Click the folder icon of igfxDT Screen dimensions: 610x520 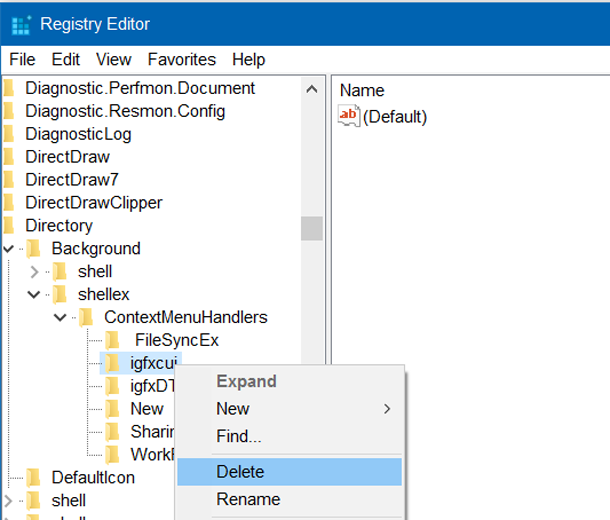point(113,386)
